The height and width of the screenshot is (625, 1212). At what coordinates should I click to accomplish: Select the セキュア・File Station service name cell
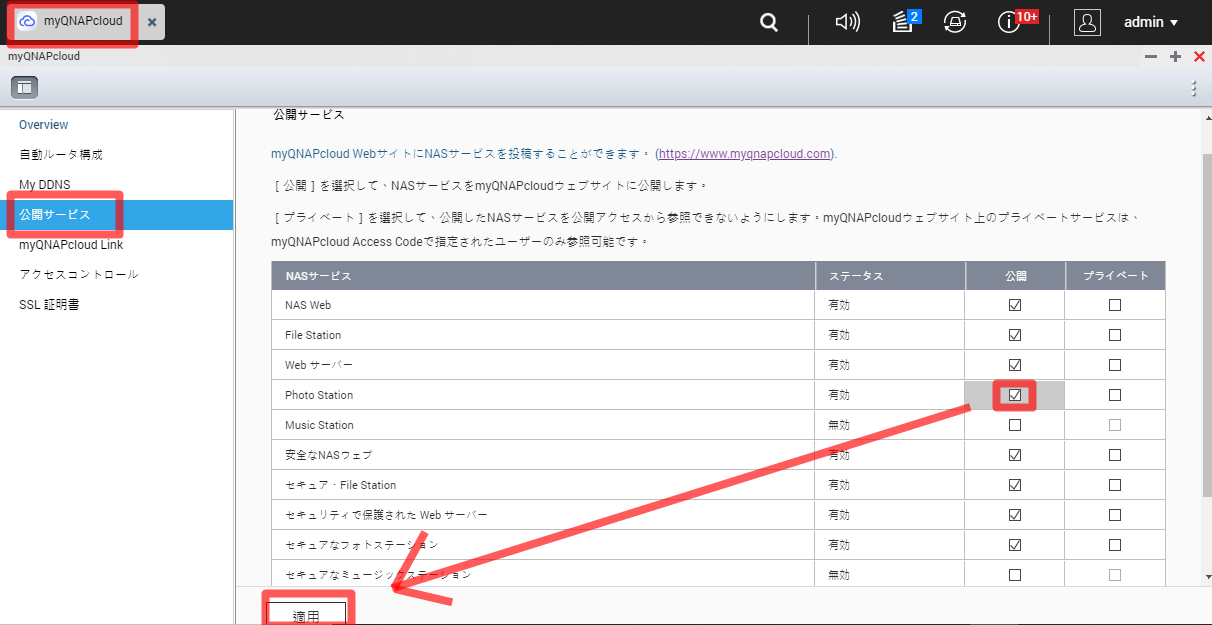point(543,485)
